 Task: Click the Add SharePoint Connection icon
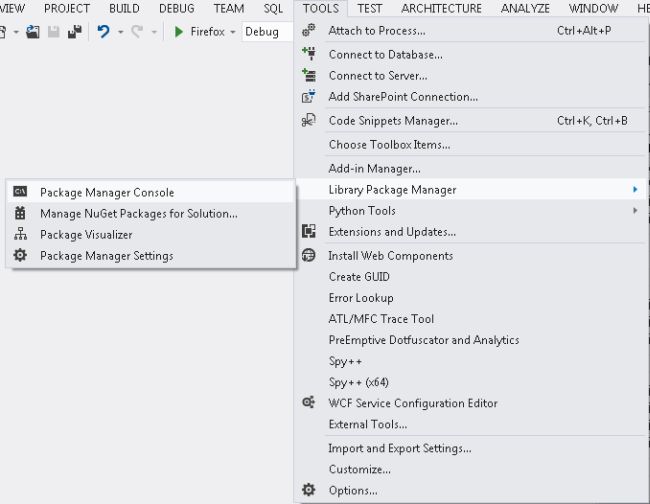coord(309,97)
